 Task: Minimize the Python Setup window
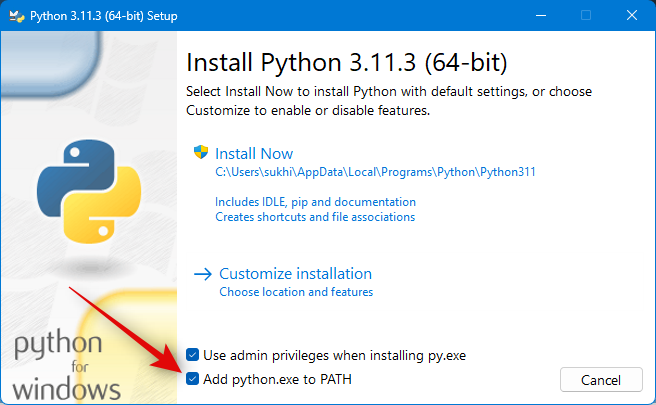pos(541,15)
